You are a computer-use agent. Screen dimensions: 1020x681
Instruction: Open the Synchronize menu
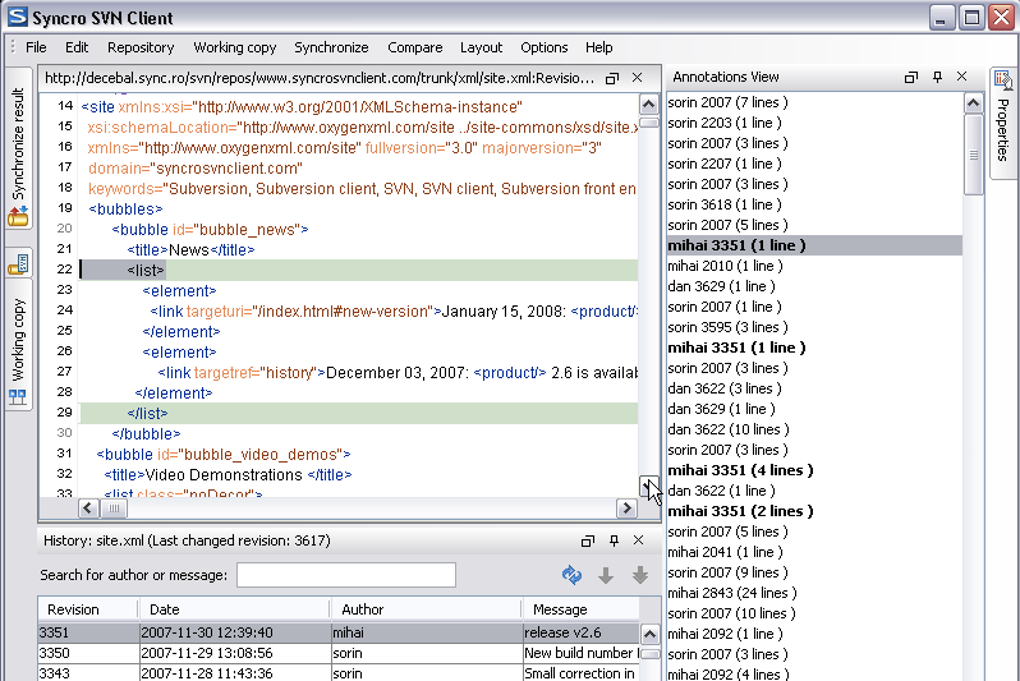[331, 47]
